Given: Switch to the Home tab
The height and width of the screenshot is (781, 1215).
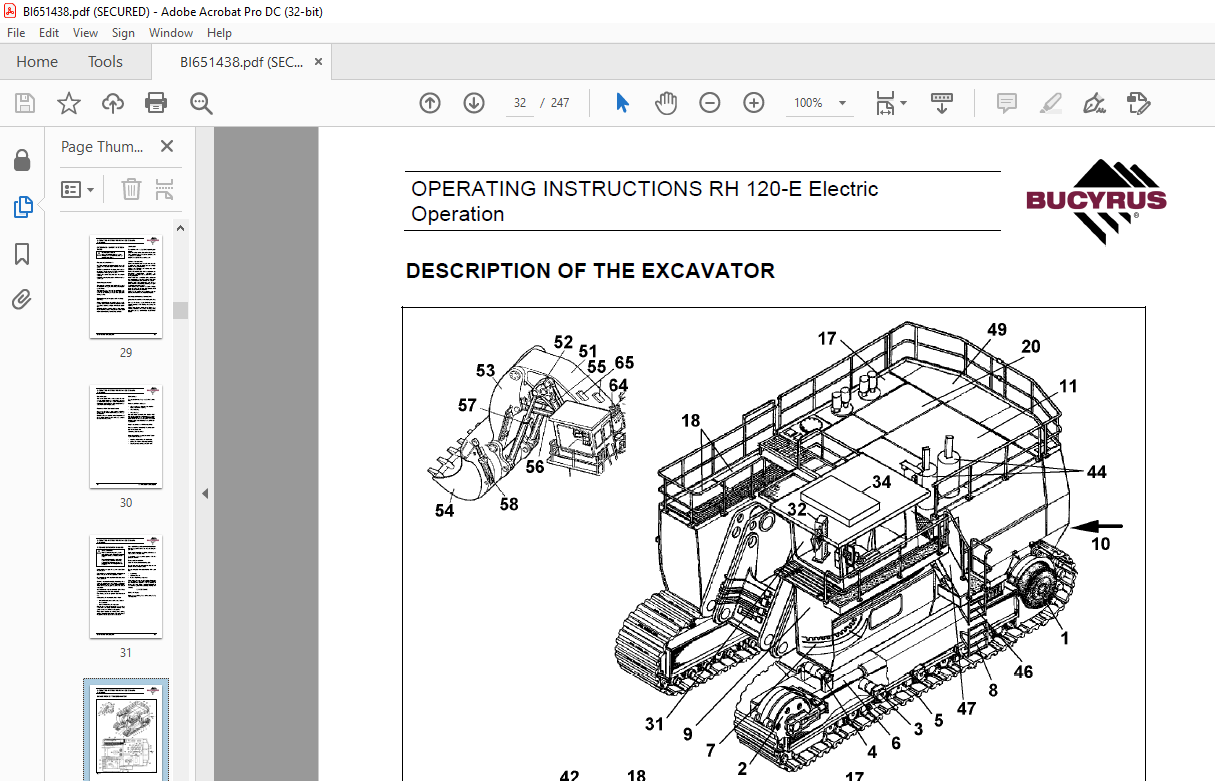Looking at the screenshot, I should pos(37,62).
